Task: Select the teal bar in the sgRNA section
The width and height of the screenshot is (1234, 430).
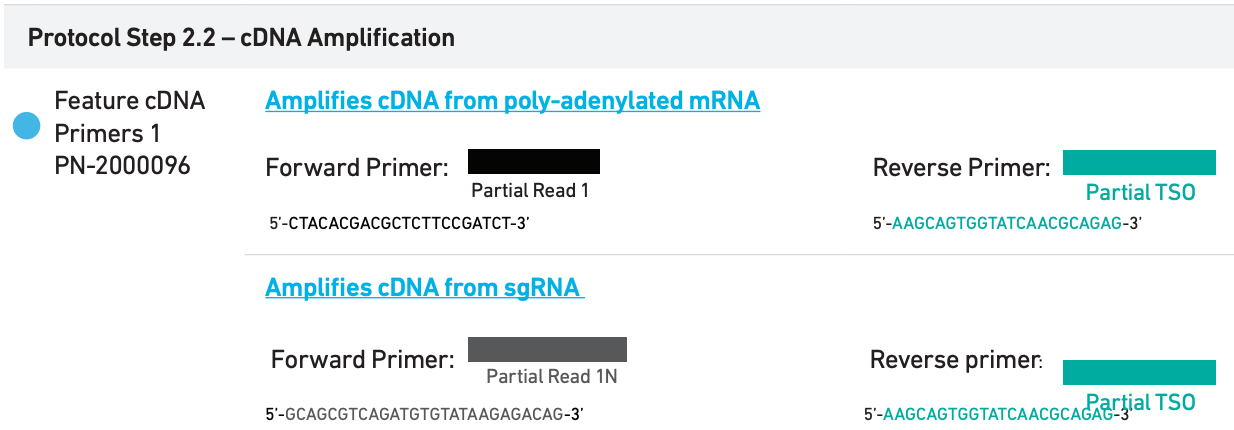Action: pos(1139,372)
